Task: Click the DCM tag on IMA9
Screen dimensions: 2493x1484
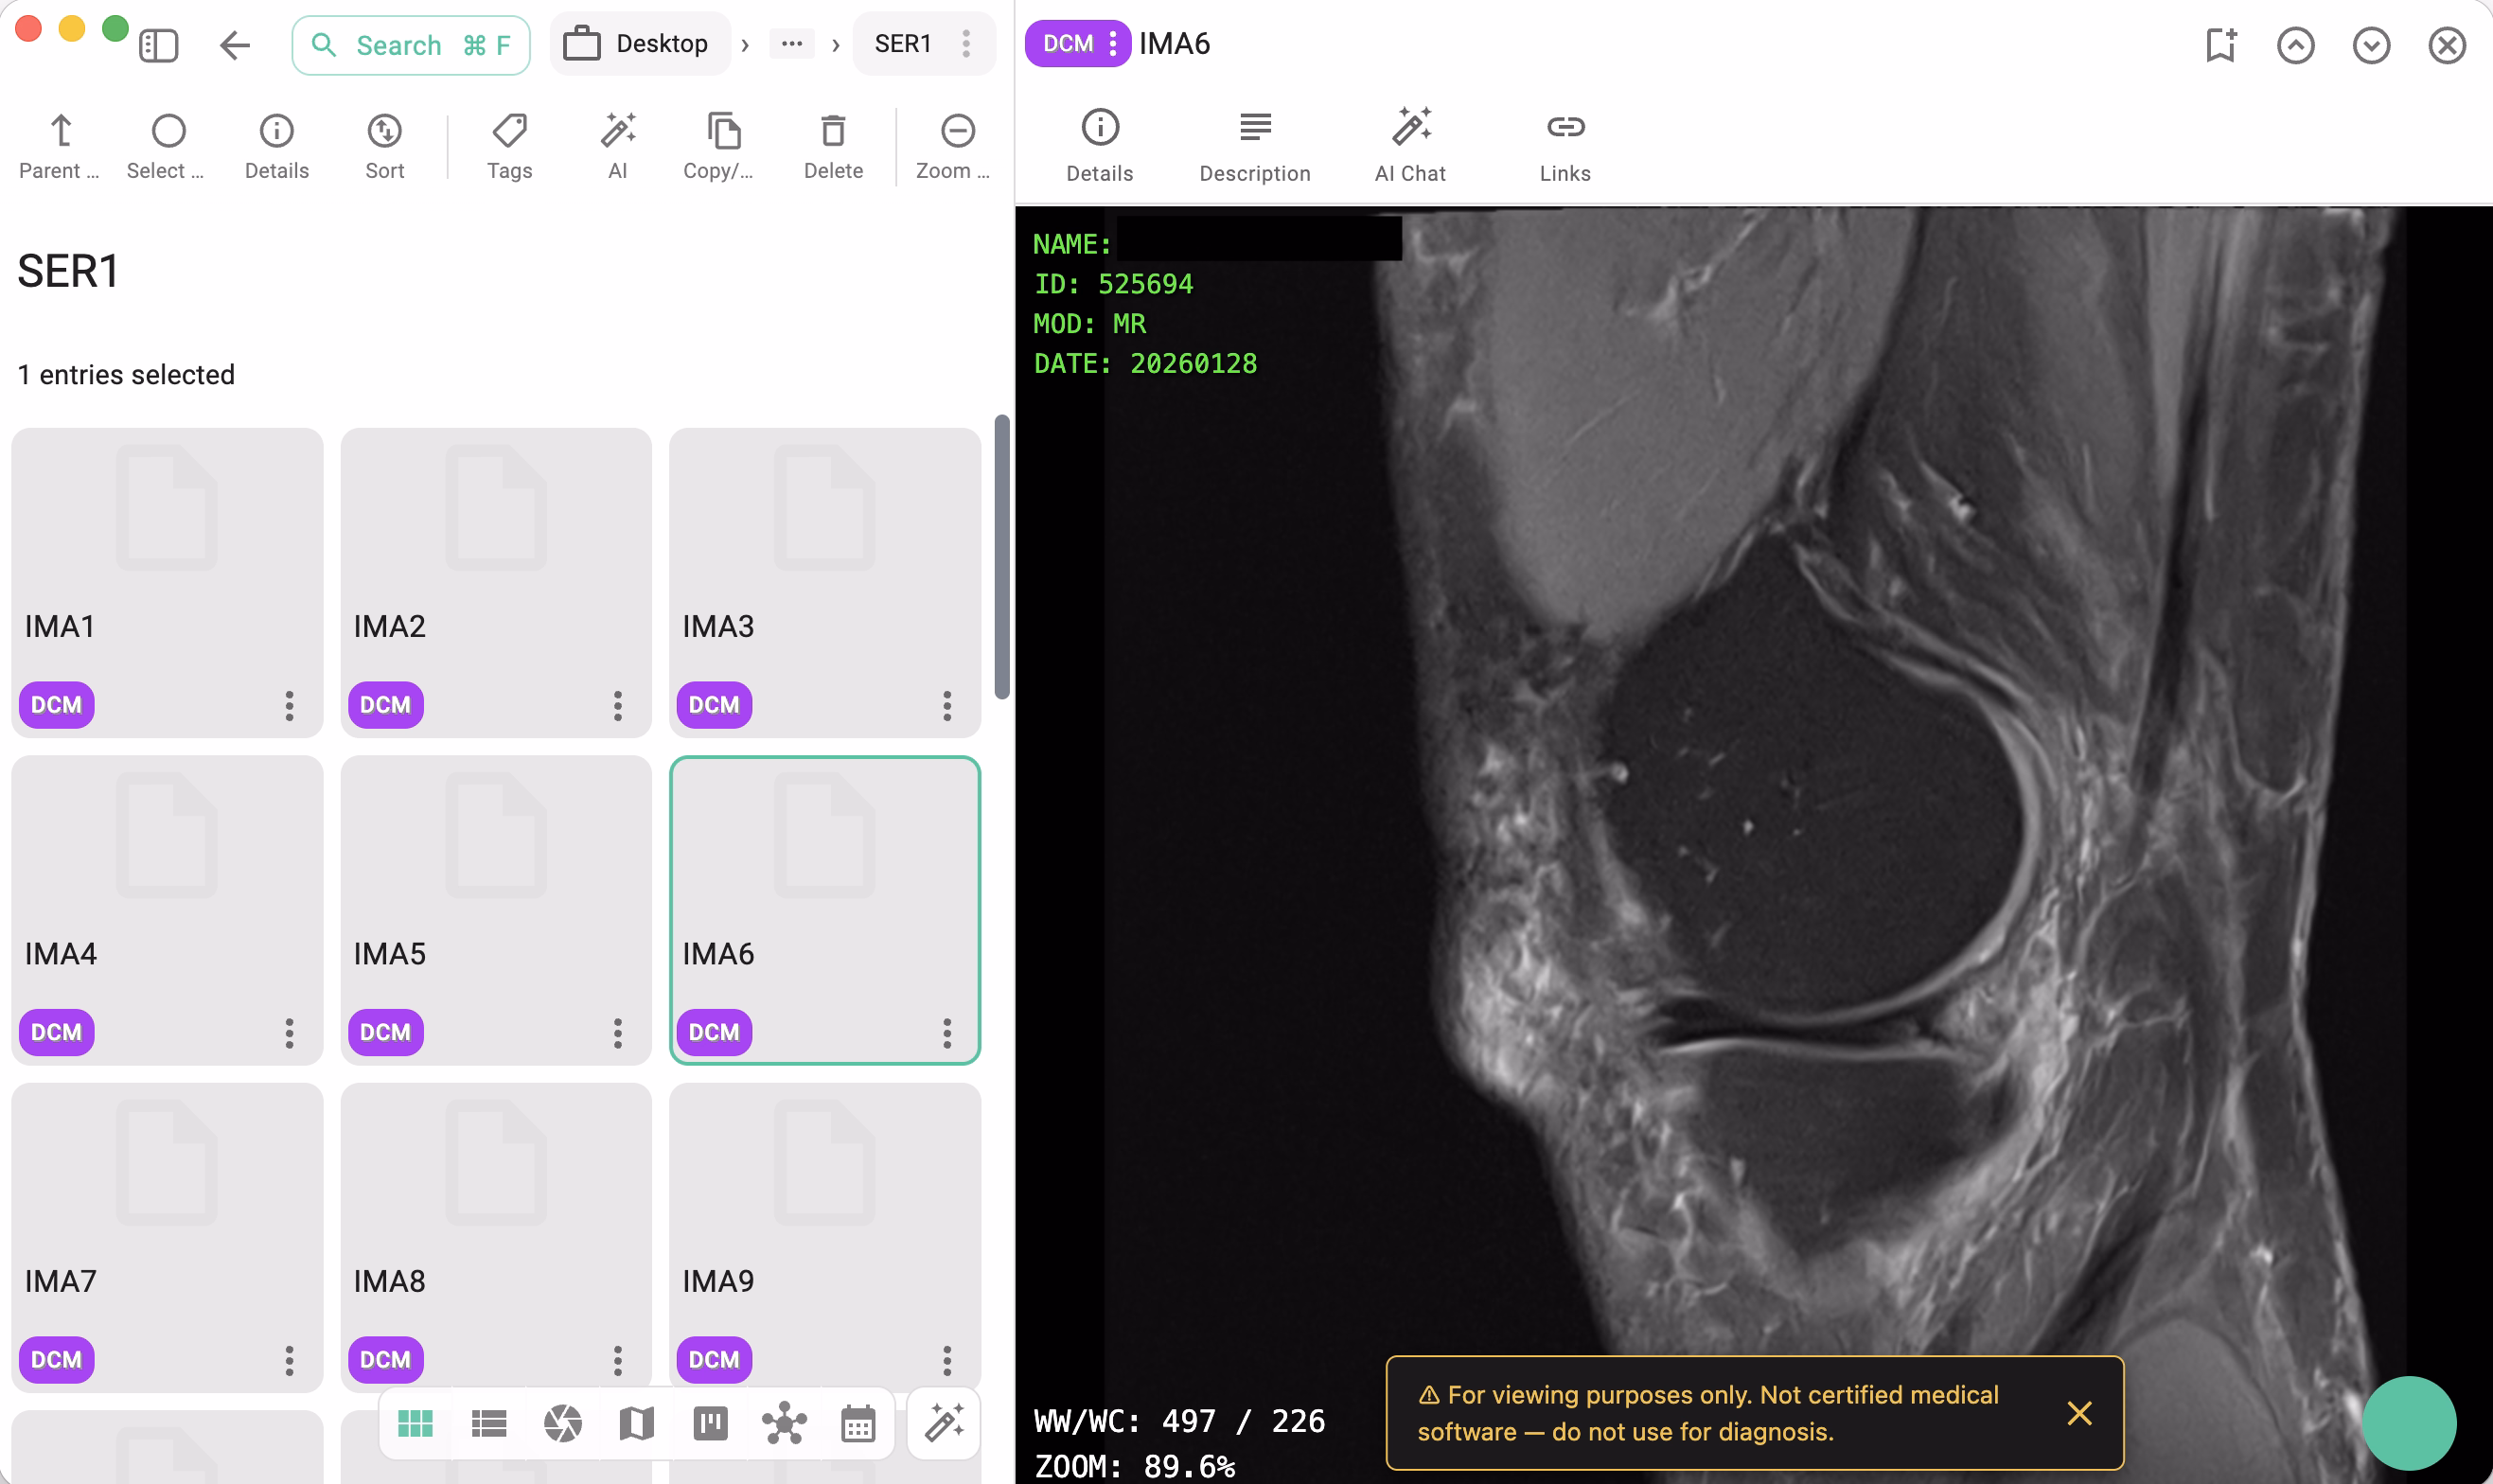Action: pos(714,1360)
